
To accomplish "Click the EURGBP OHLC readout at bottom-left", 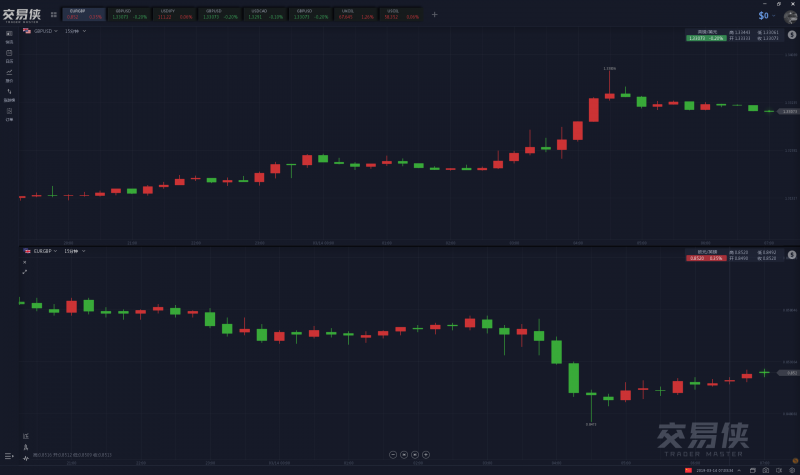I will (x=72, y=455).
